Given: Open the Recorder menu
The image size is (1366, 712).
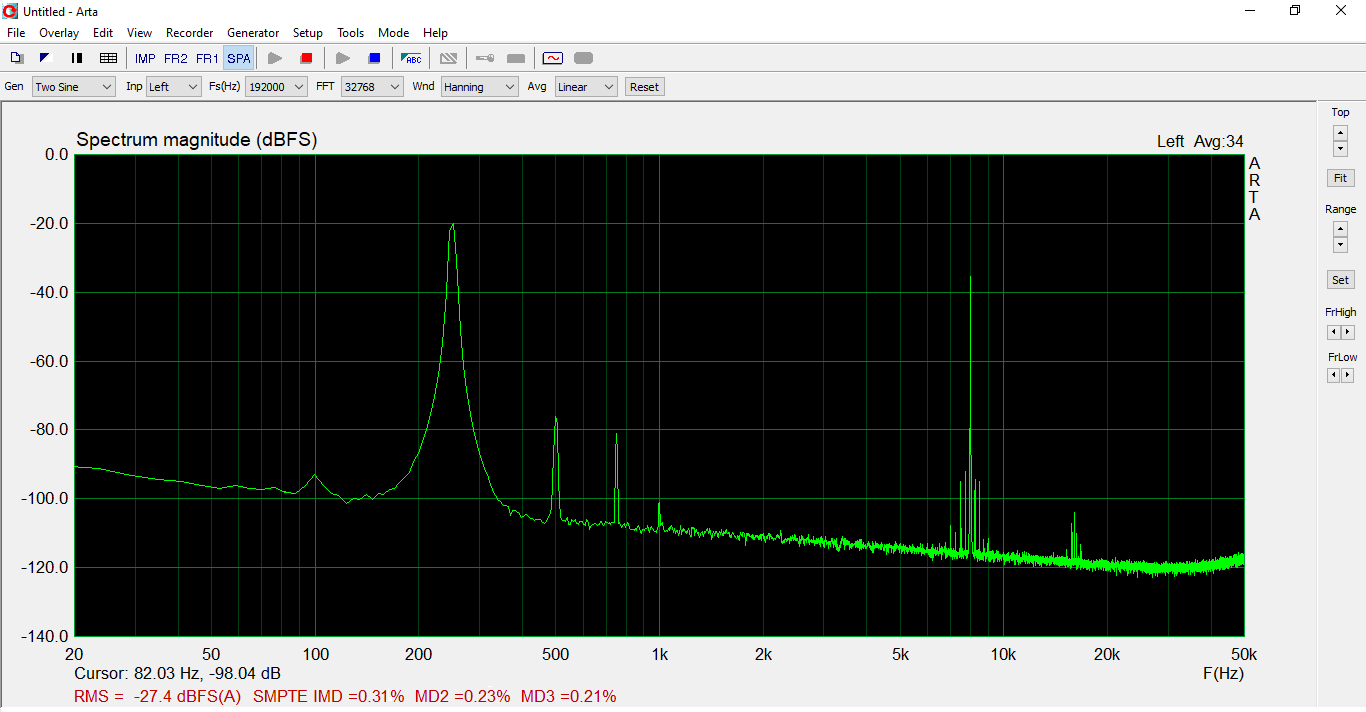Looking at the screenshot, I should tap(190, 33).
